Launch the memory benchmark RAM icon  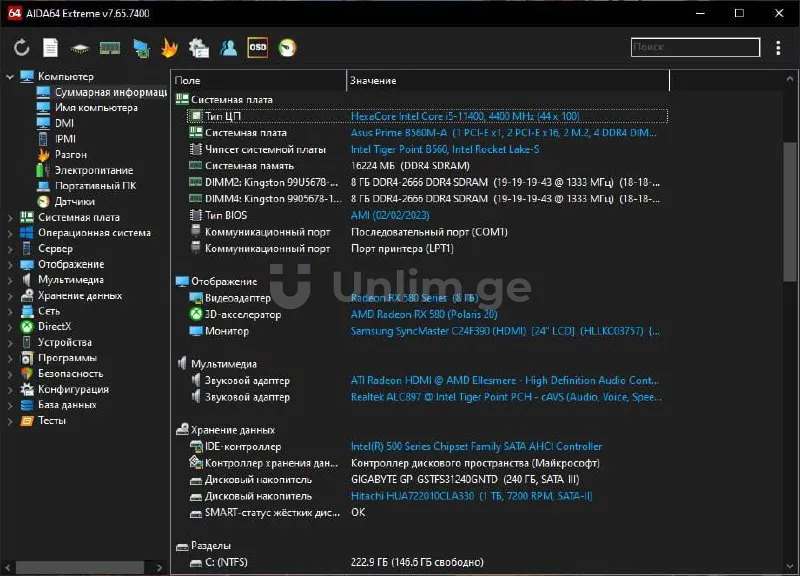[110, 47]
